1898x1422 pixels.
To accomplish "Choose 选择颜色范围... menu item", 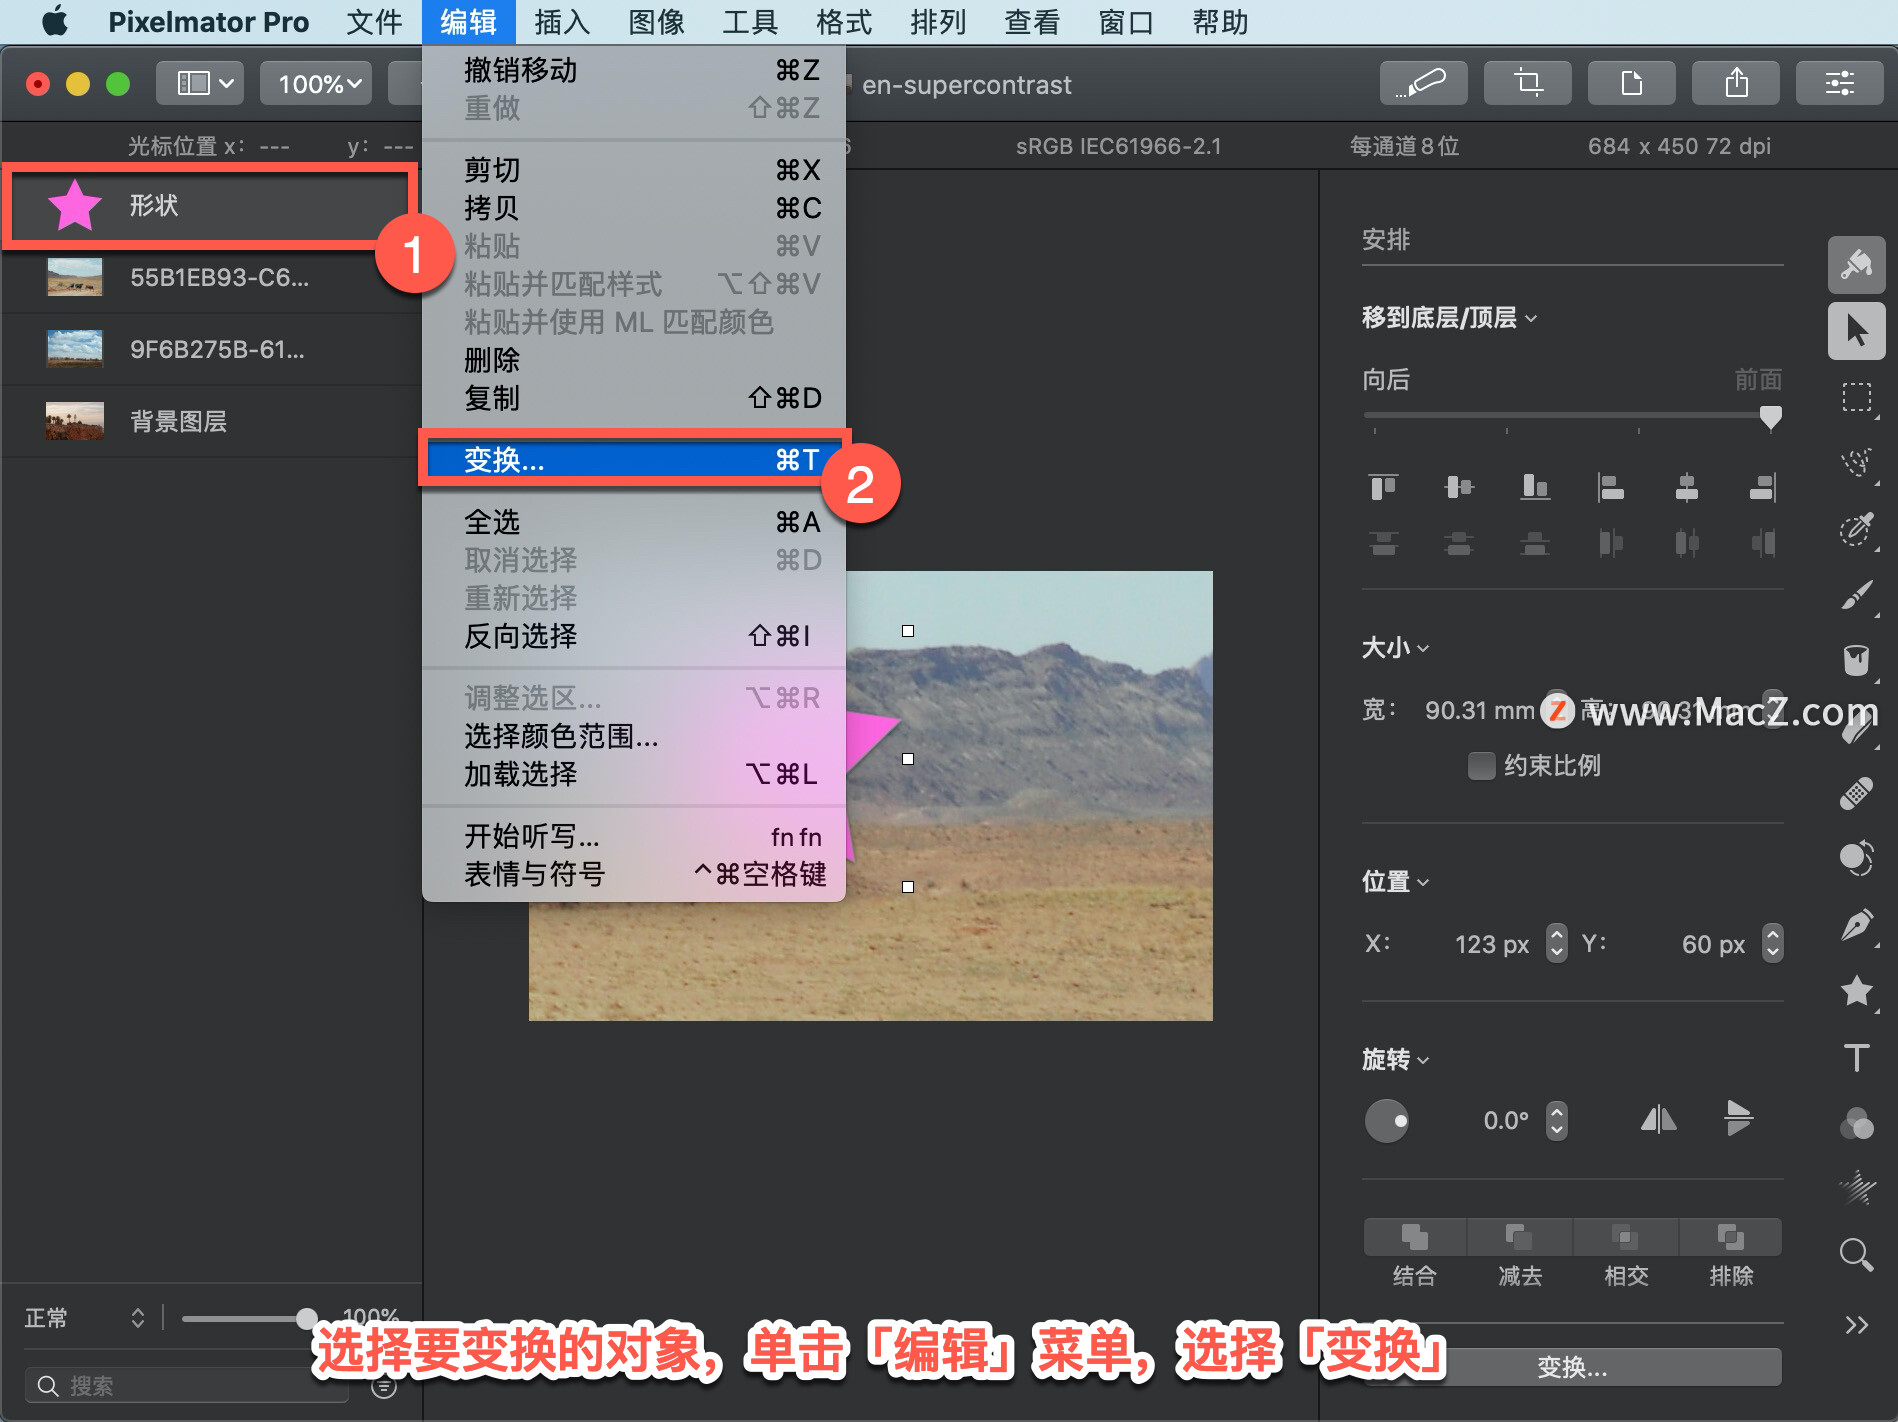I will tap(634, 736).
